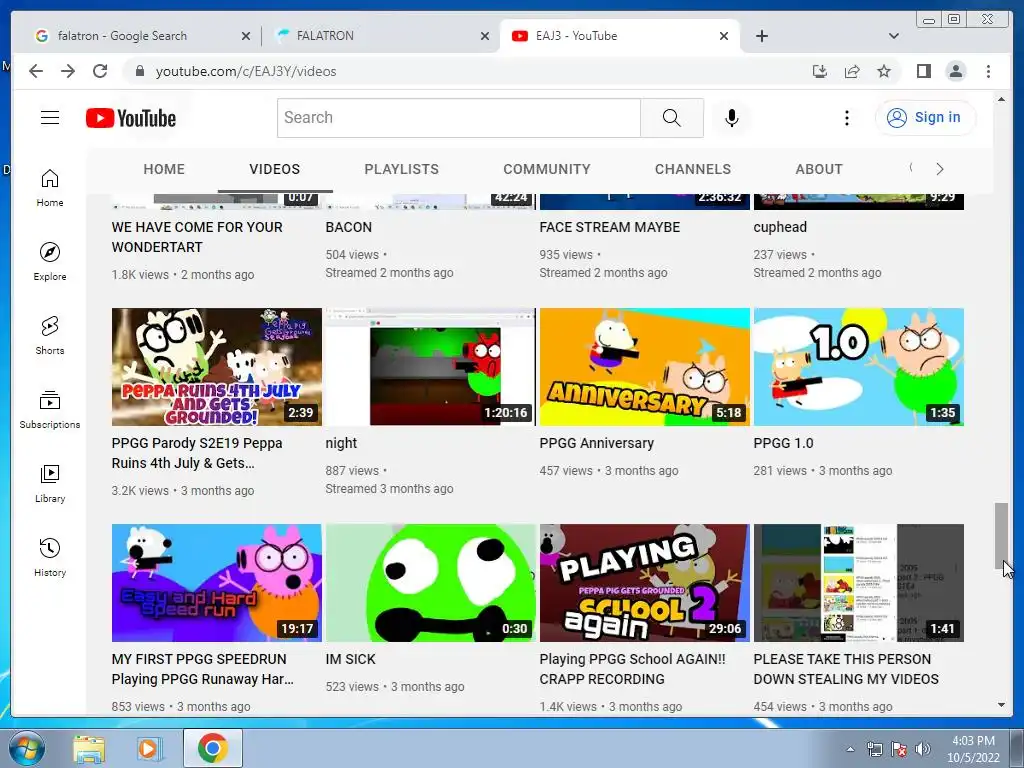1024x768 pixels.
Task: Close the falatron Google Search tab
Action: [246, 36]
